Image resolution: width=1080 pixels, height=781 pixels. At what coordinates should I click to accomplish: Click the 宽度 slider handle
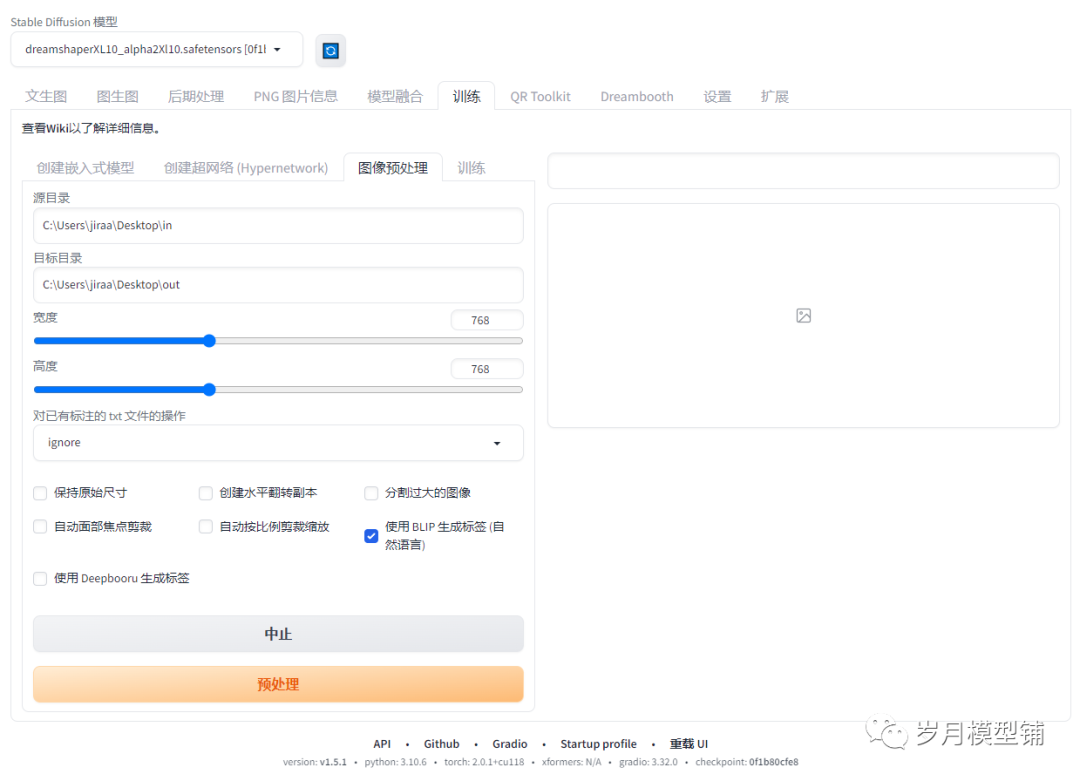[208, 340]
